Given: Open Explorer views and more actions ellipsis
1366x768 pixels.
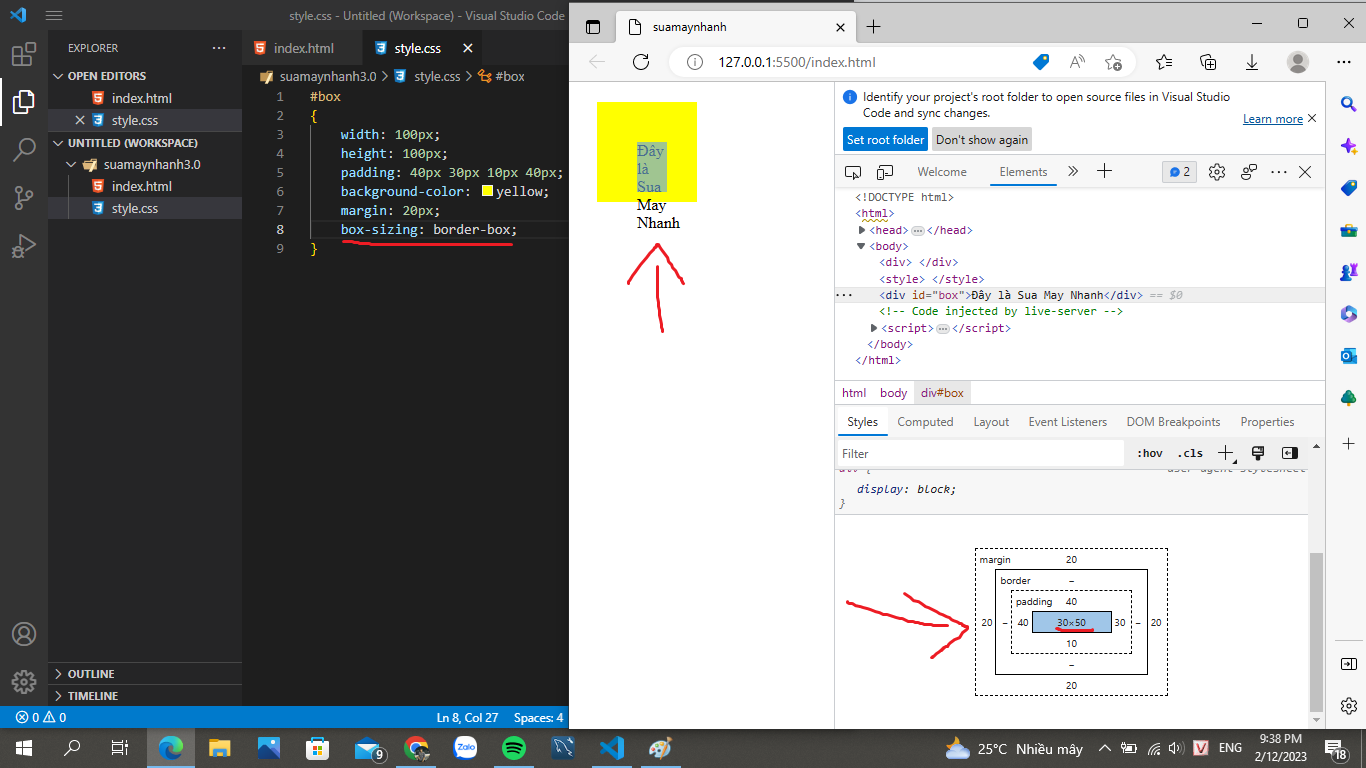Looking at the screenshot, I should pyautogui.click(x=219, y=48).
